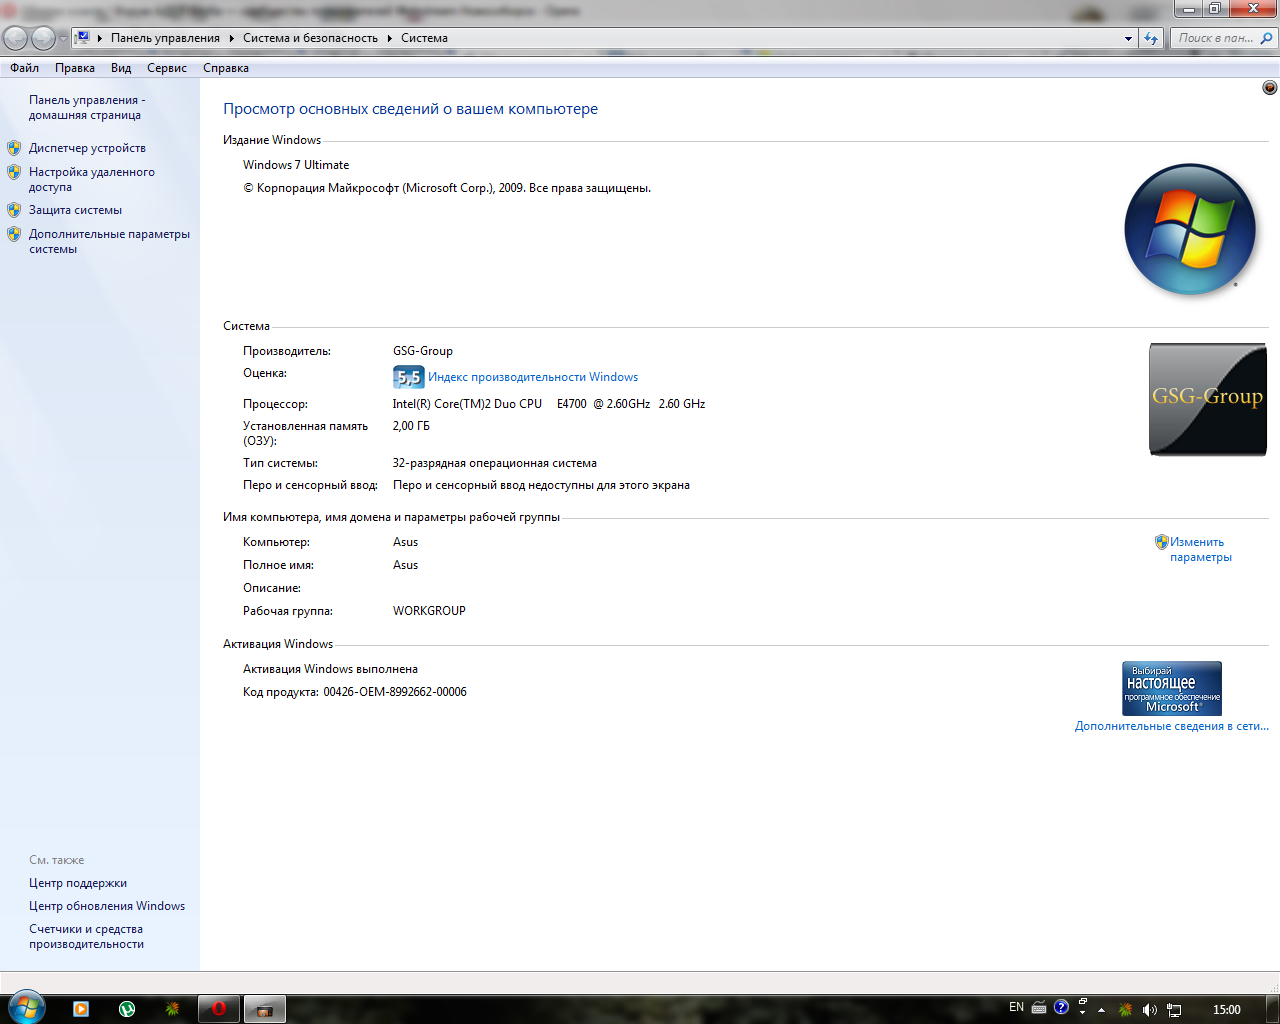
Task: Click shield icon next to Изменить параметры
Action: (1162, 542)
